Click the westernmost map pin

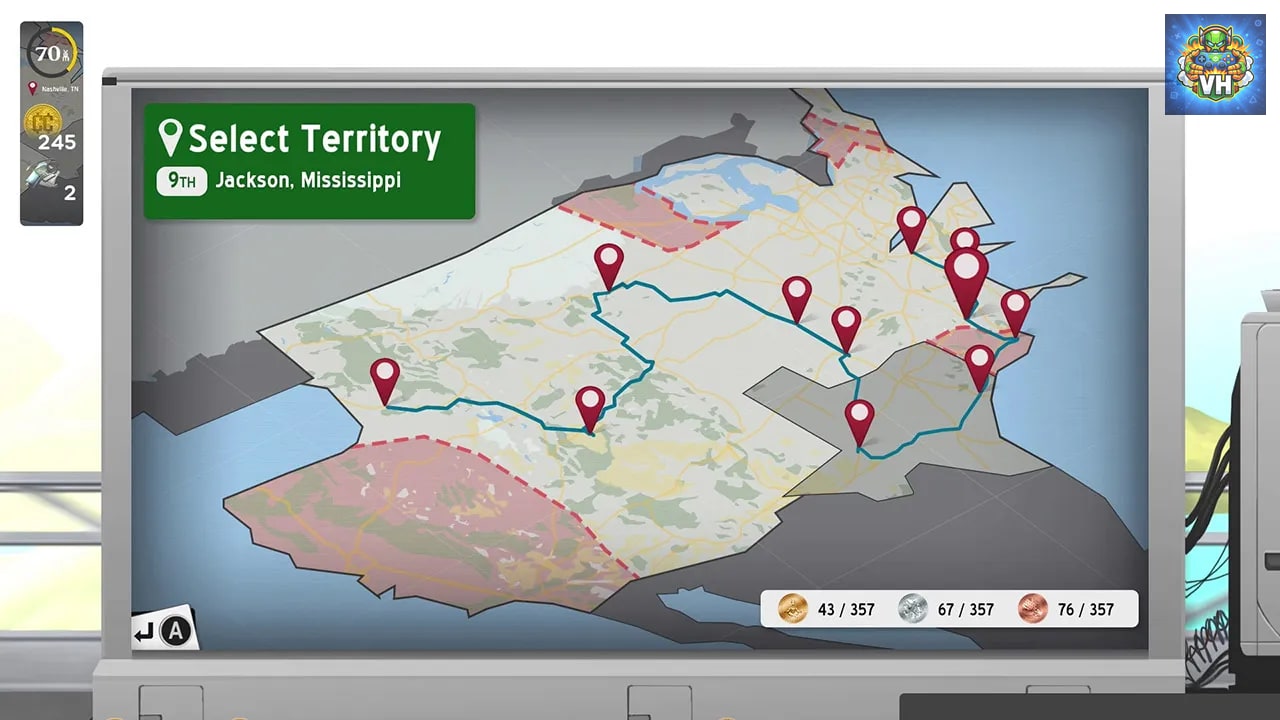tap(385, 382)
